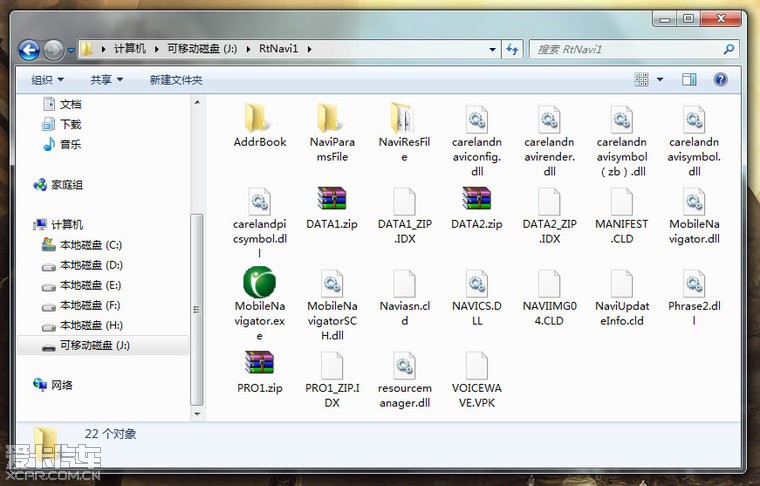Select the Phrase2.dll file icon
The height and width of the screenshot is (486, 760).
click(x=694, y=283)
